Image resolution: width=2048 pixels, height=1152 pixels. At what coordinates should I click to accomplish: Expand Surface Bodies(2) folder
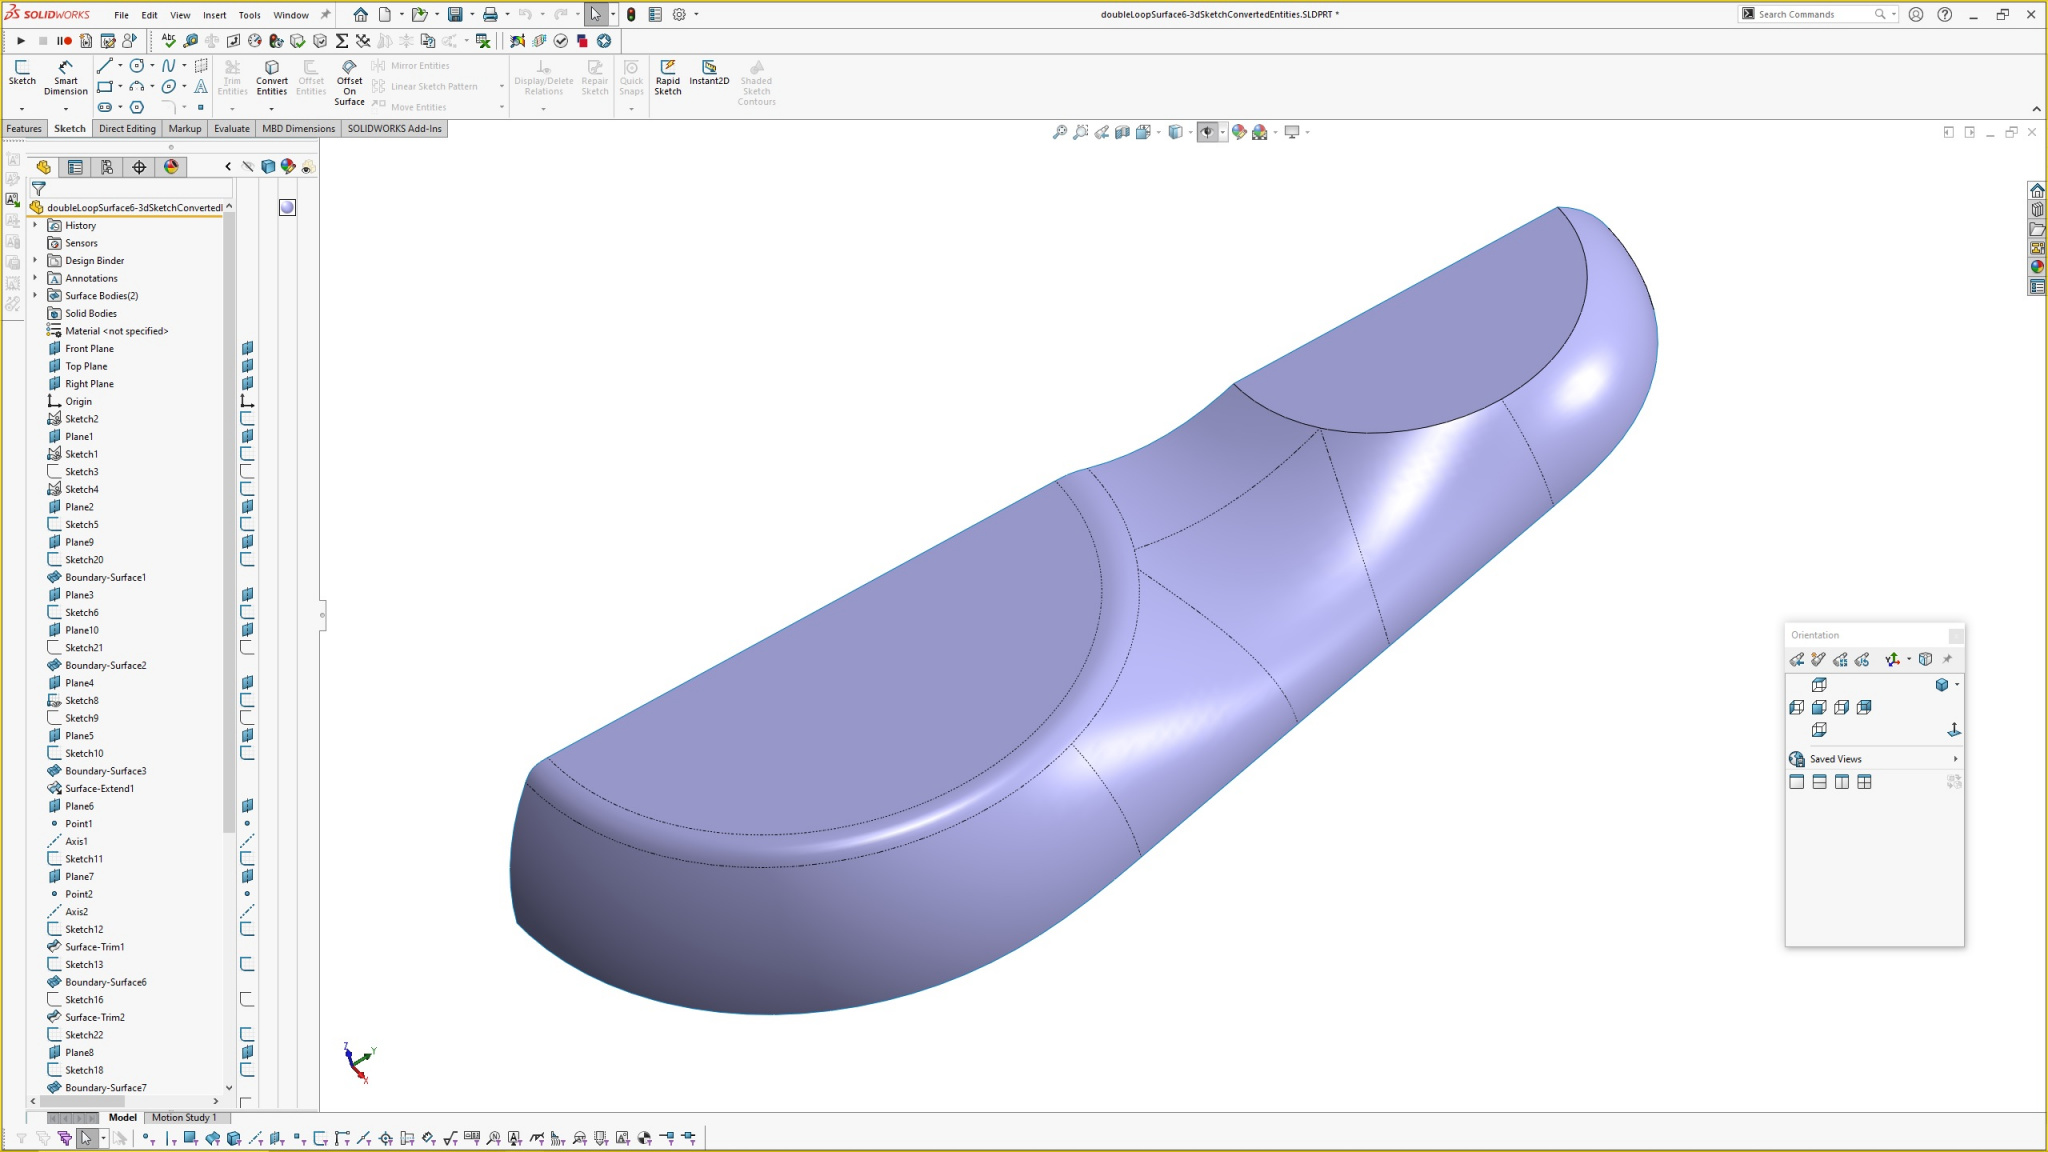[x=35, y=295]
